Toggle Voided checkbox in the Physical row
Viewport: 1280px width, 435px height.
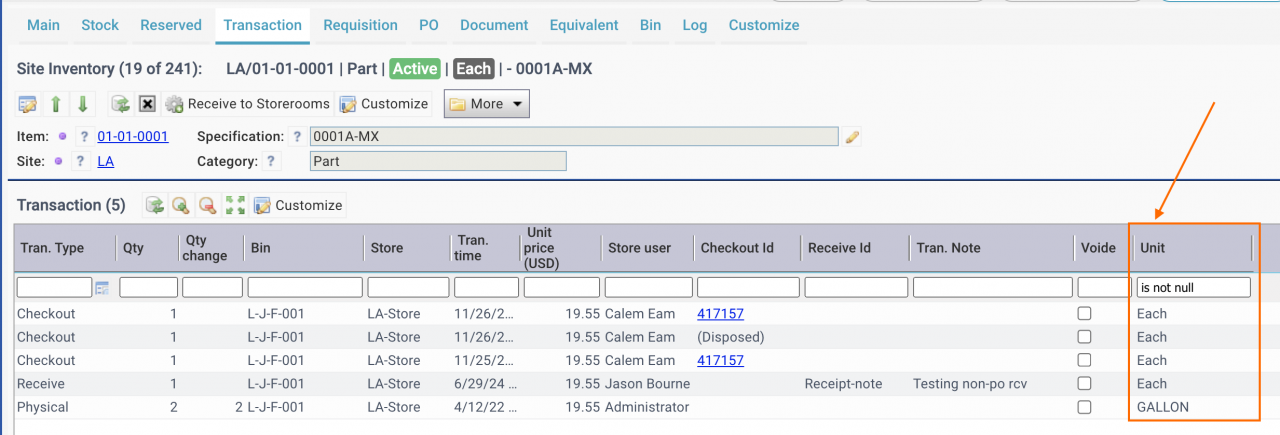[x=1084, y=407]
